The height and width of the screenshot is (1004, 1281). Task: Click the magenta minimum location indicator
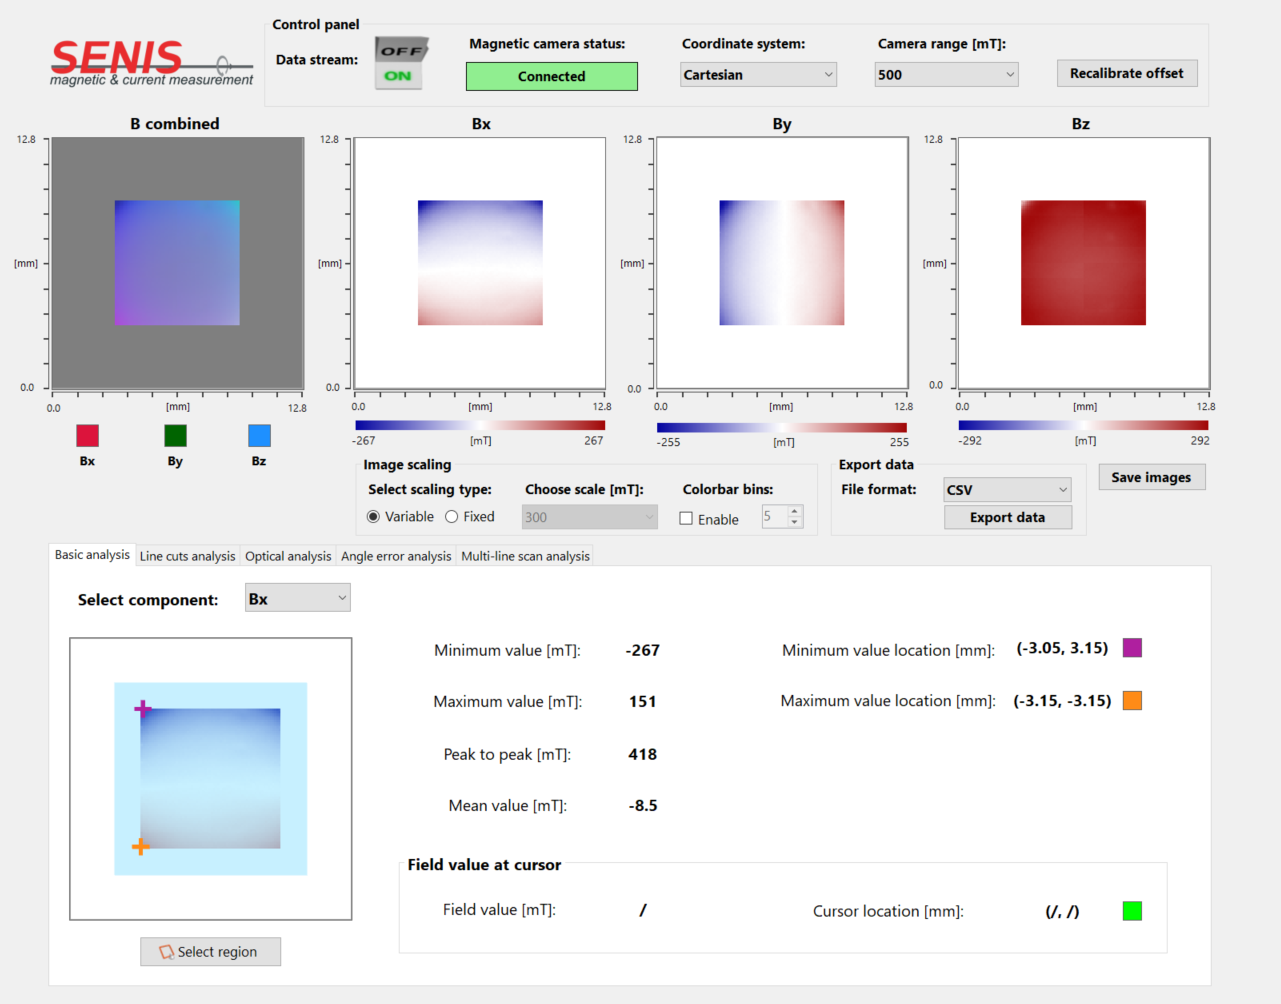(1132, 648)
